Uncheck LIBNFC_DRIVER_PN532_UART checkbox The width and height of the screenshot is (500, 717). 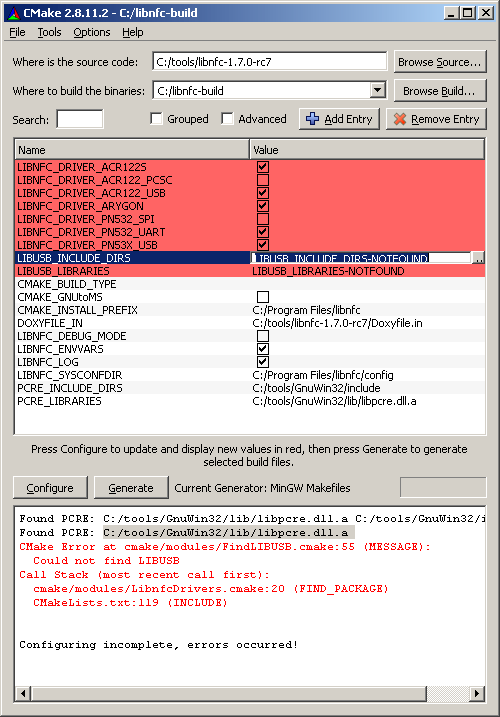(x=263, y=232)
